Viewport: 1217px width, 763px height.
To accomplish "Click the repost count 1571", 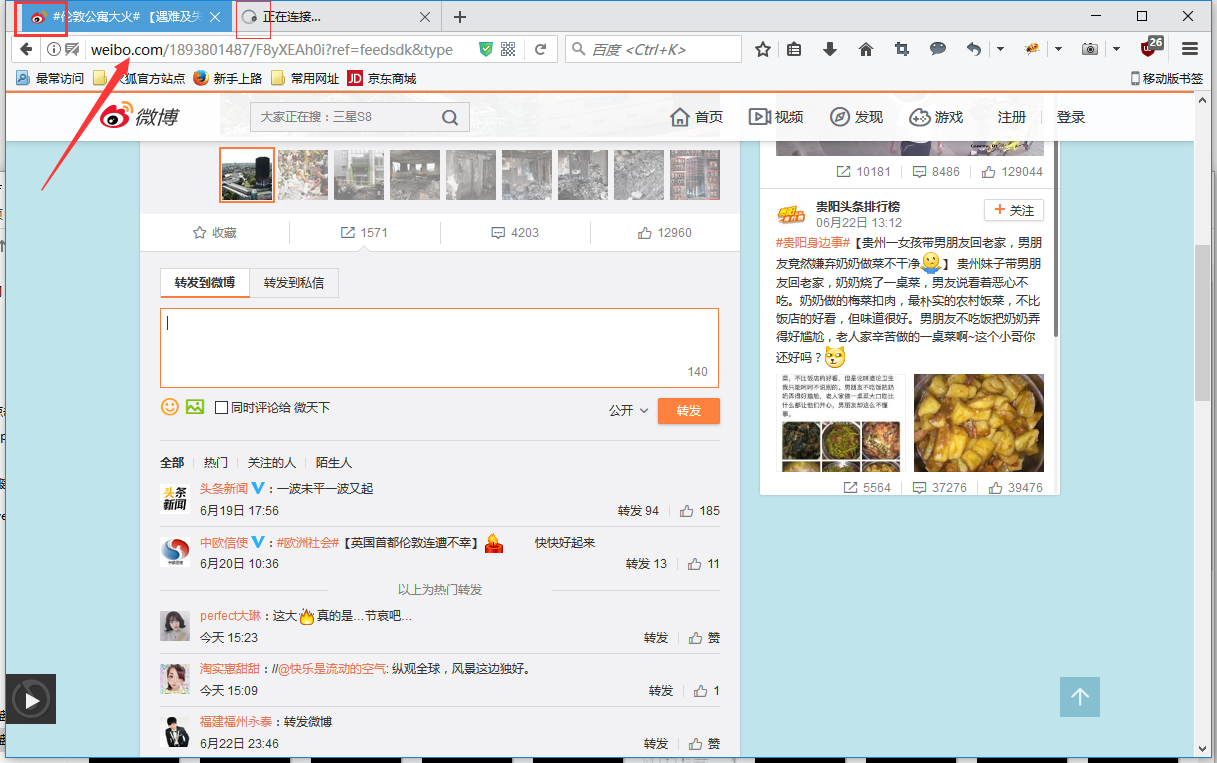I will click(365, 233).
